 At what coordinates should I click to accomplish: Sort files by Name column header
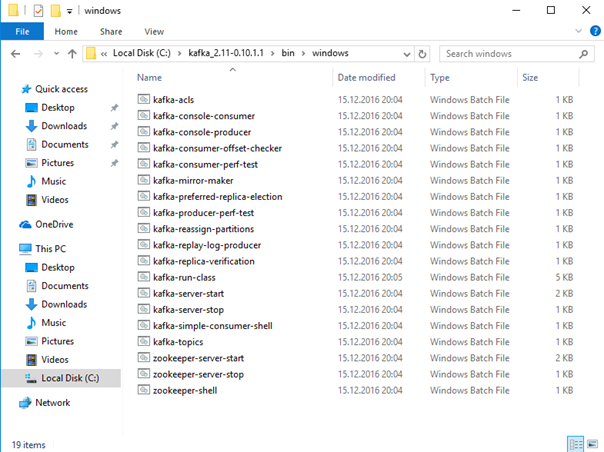149,77
